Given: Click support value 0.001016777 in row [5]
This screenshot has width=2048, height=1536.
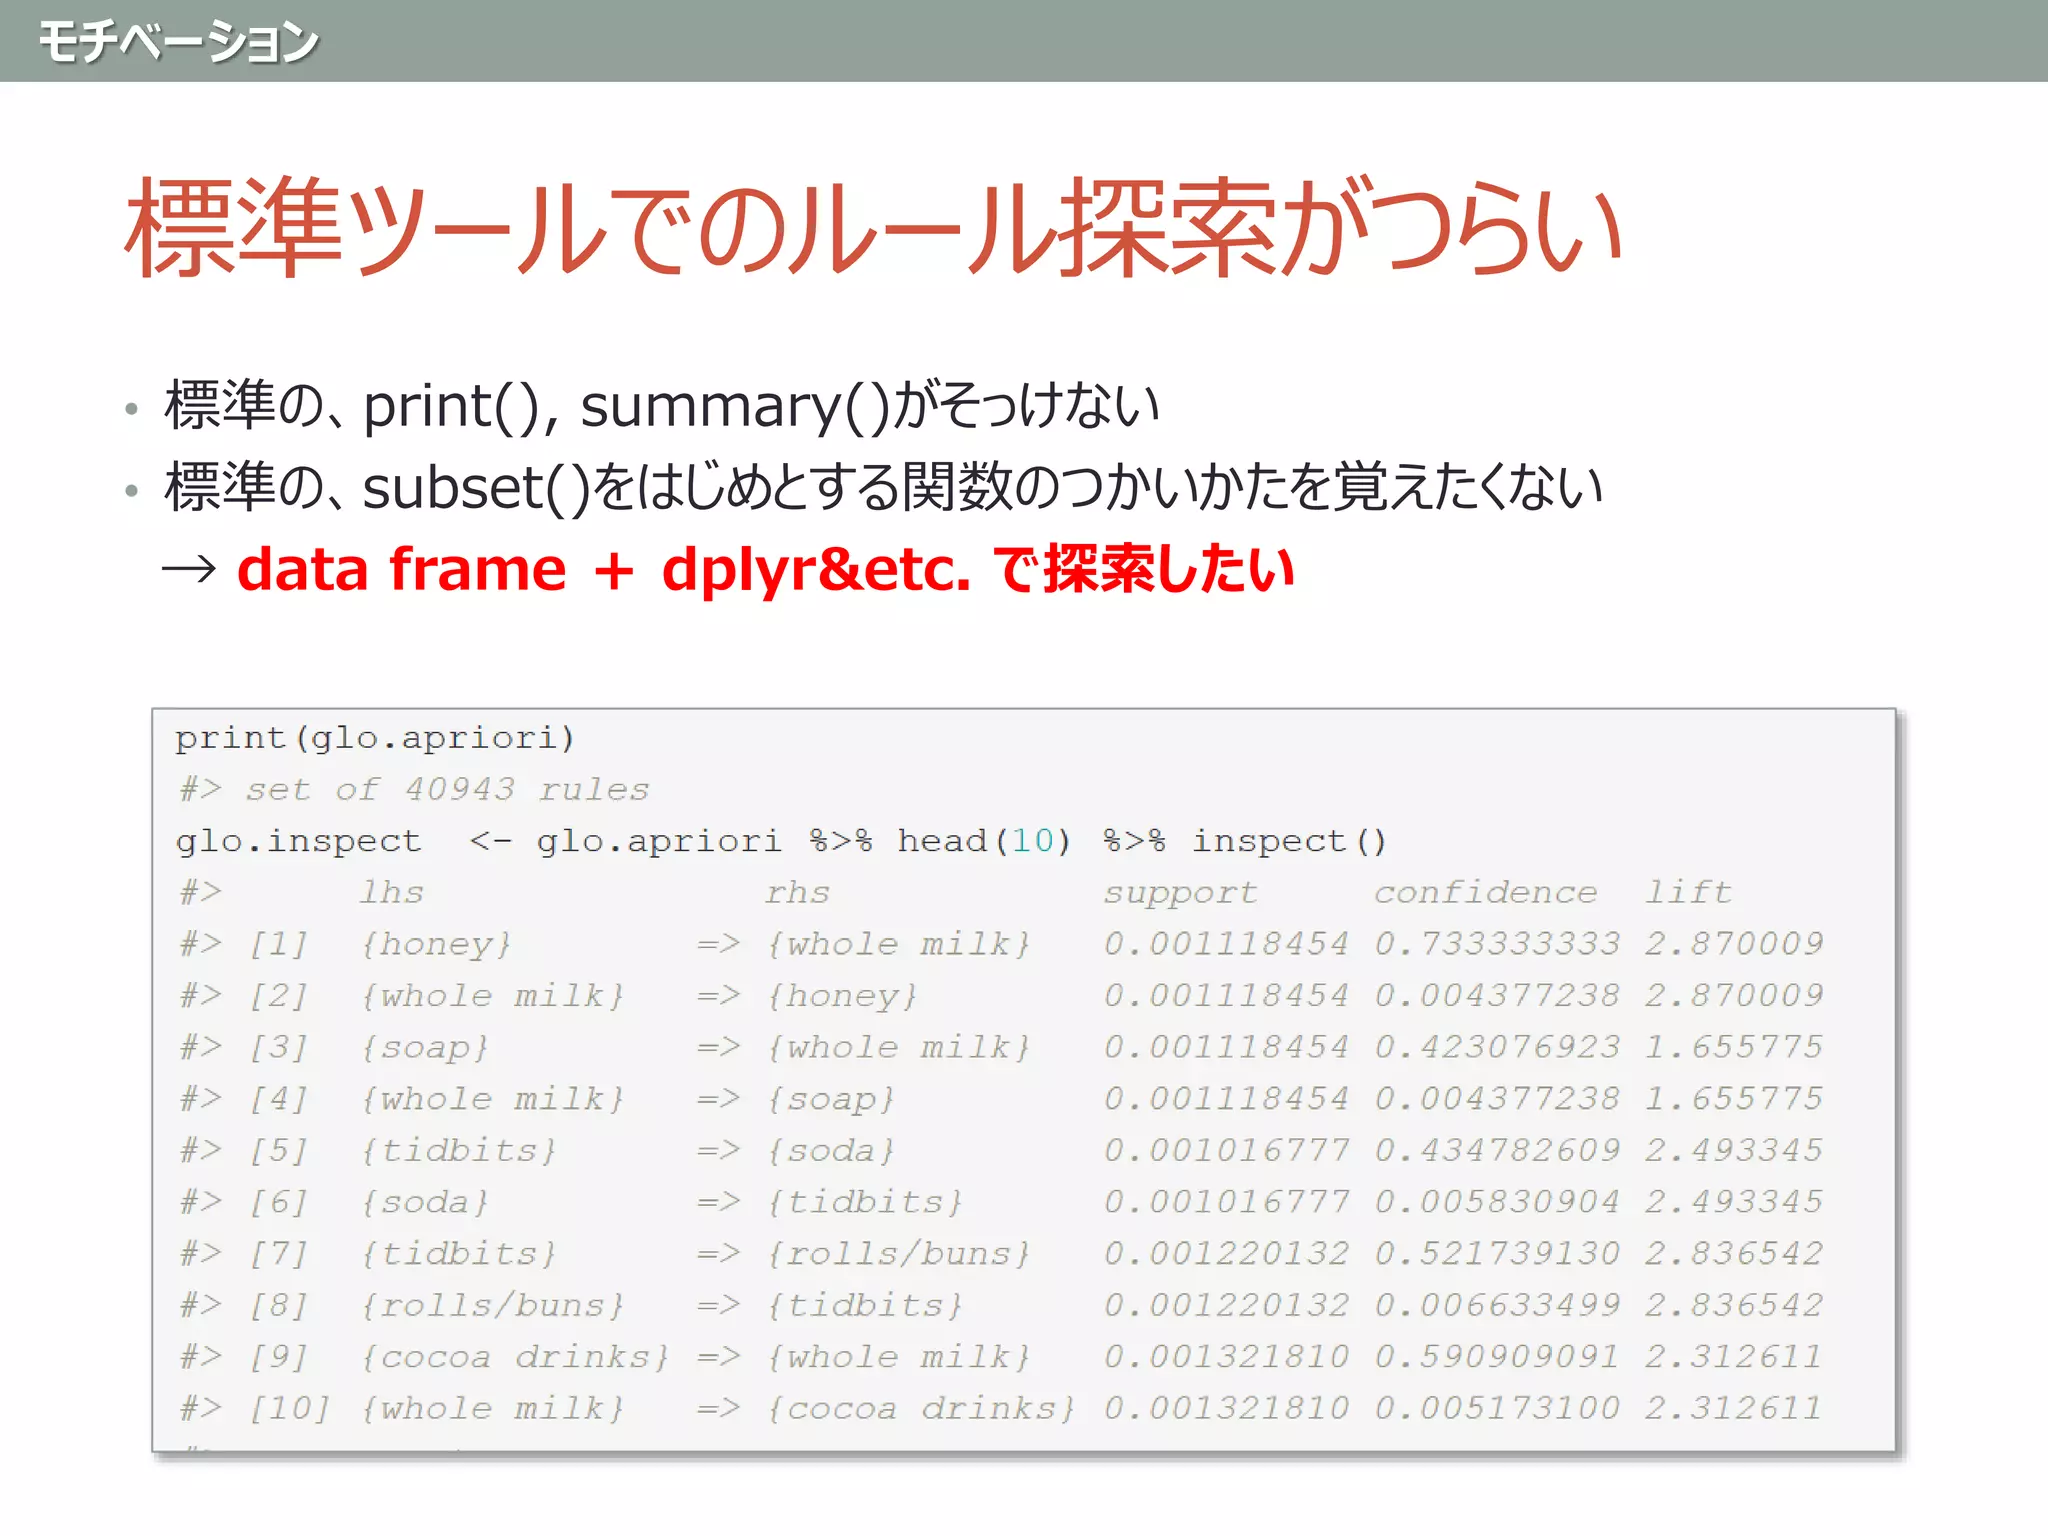Looking at the screenshot, I should [x=1227, y=1150].
